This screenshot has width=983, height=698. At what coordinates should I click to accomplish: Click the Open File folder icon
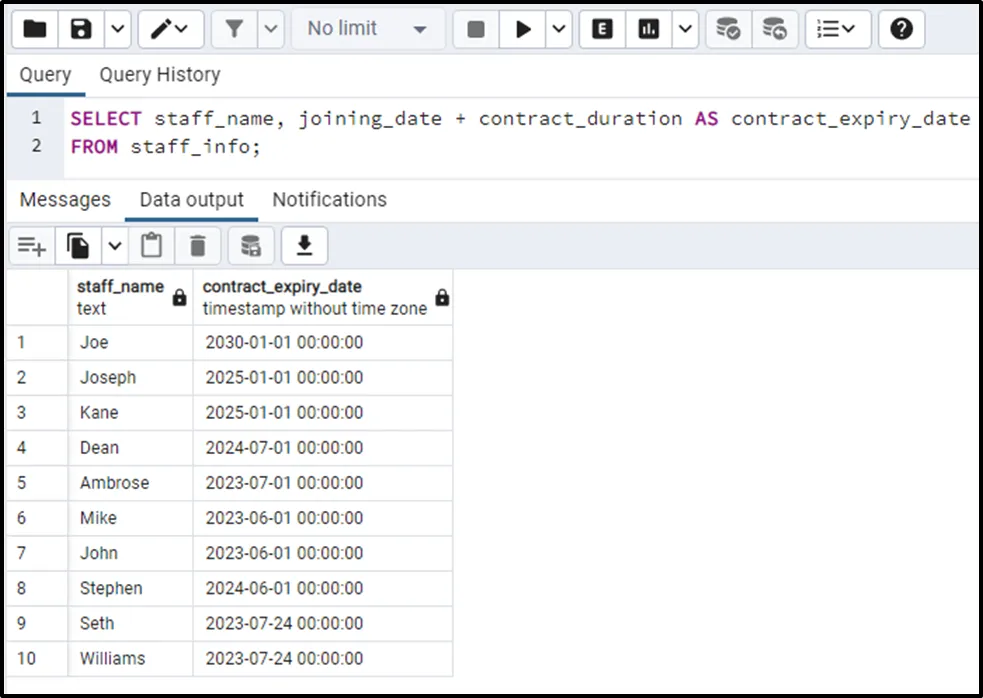click(x=35, y=29)
